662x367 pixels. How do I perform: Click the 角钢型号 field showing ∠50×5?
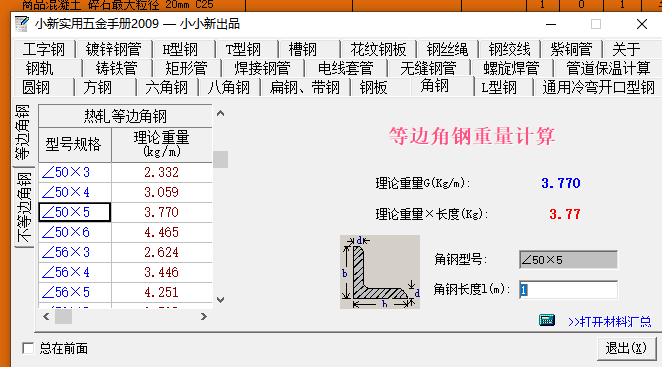coord(568,260)
